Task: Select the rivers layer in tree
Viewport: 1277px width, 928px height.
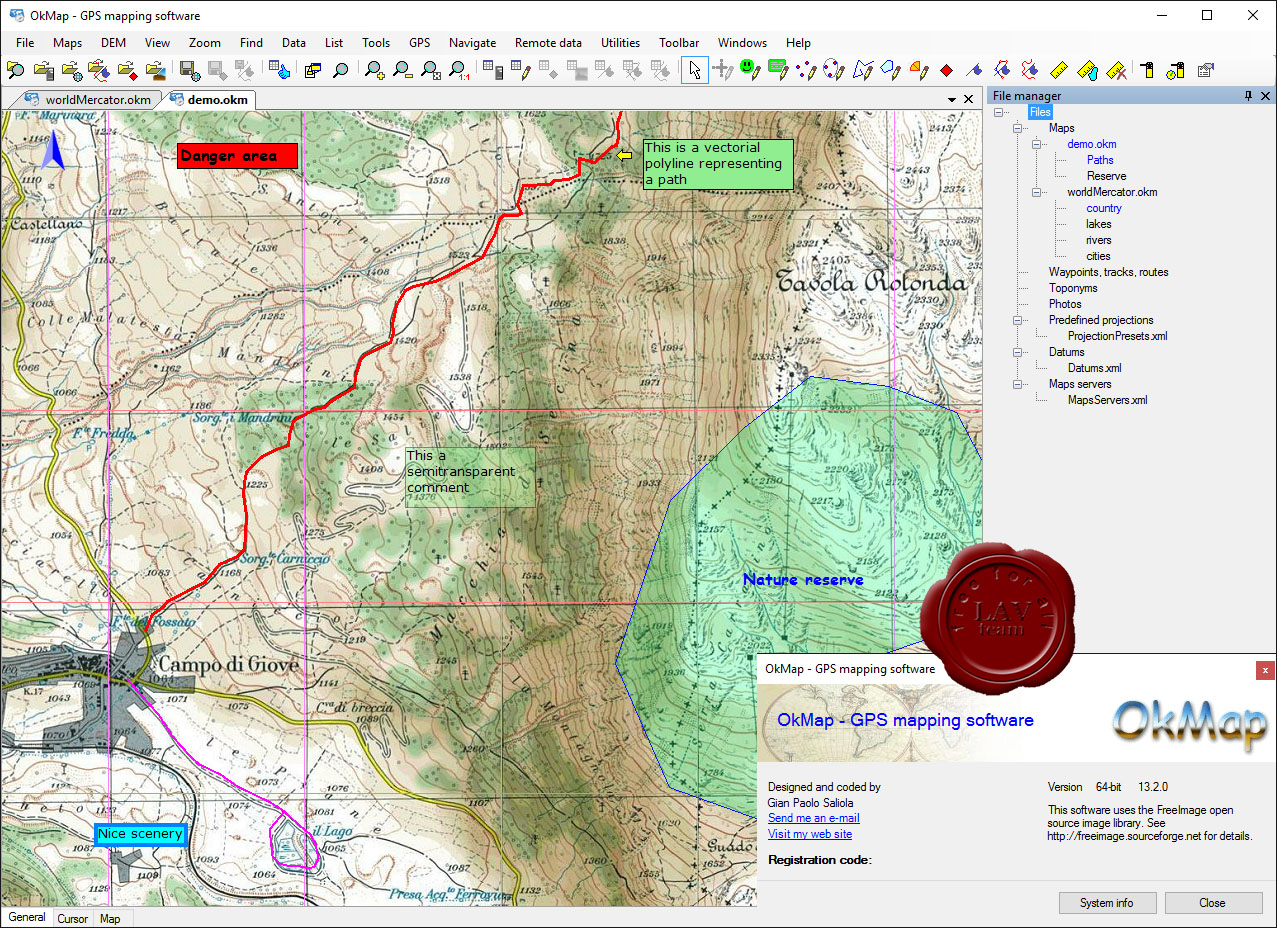Action: [x=1098, y=240]
